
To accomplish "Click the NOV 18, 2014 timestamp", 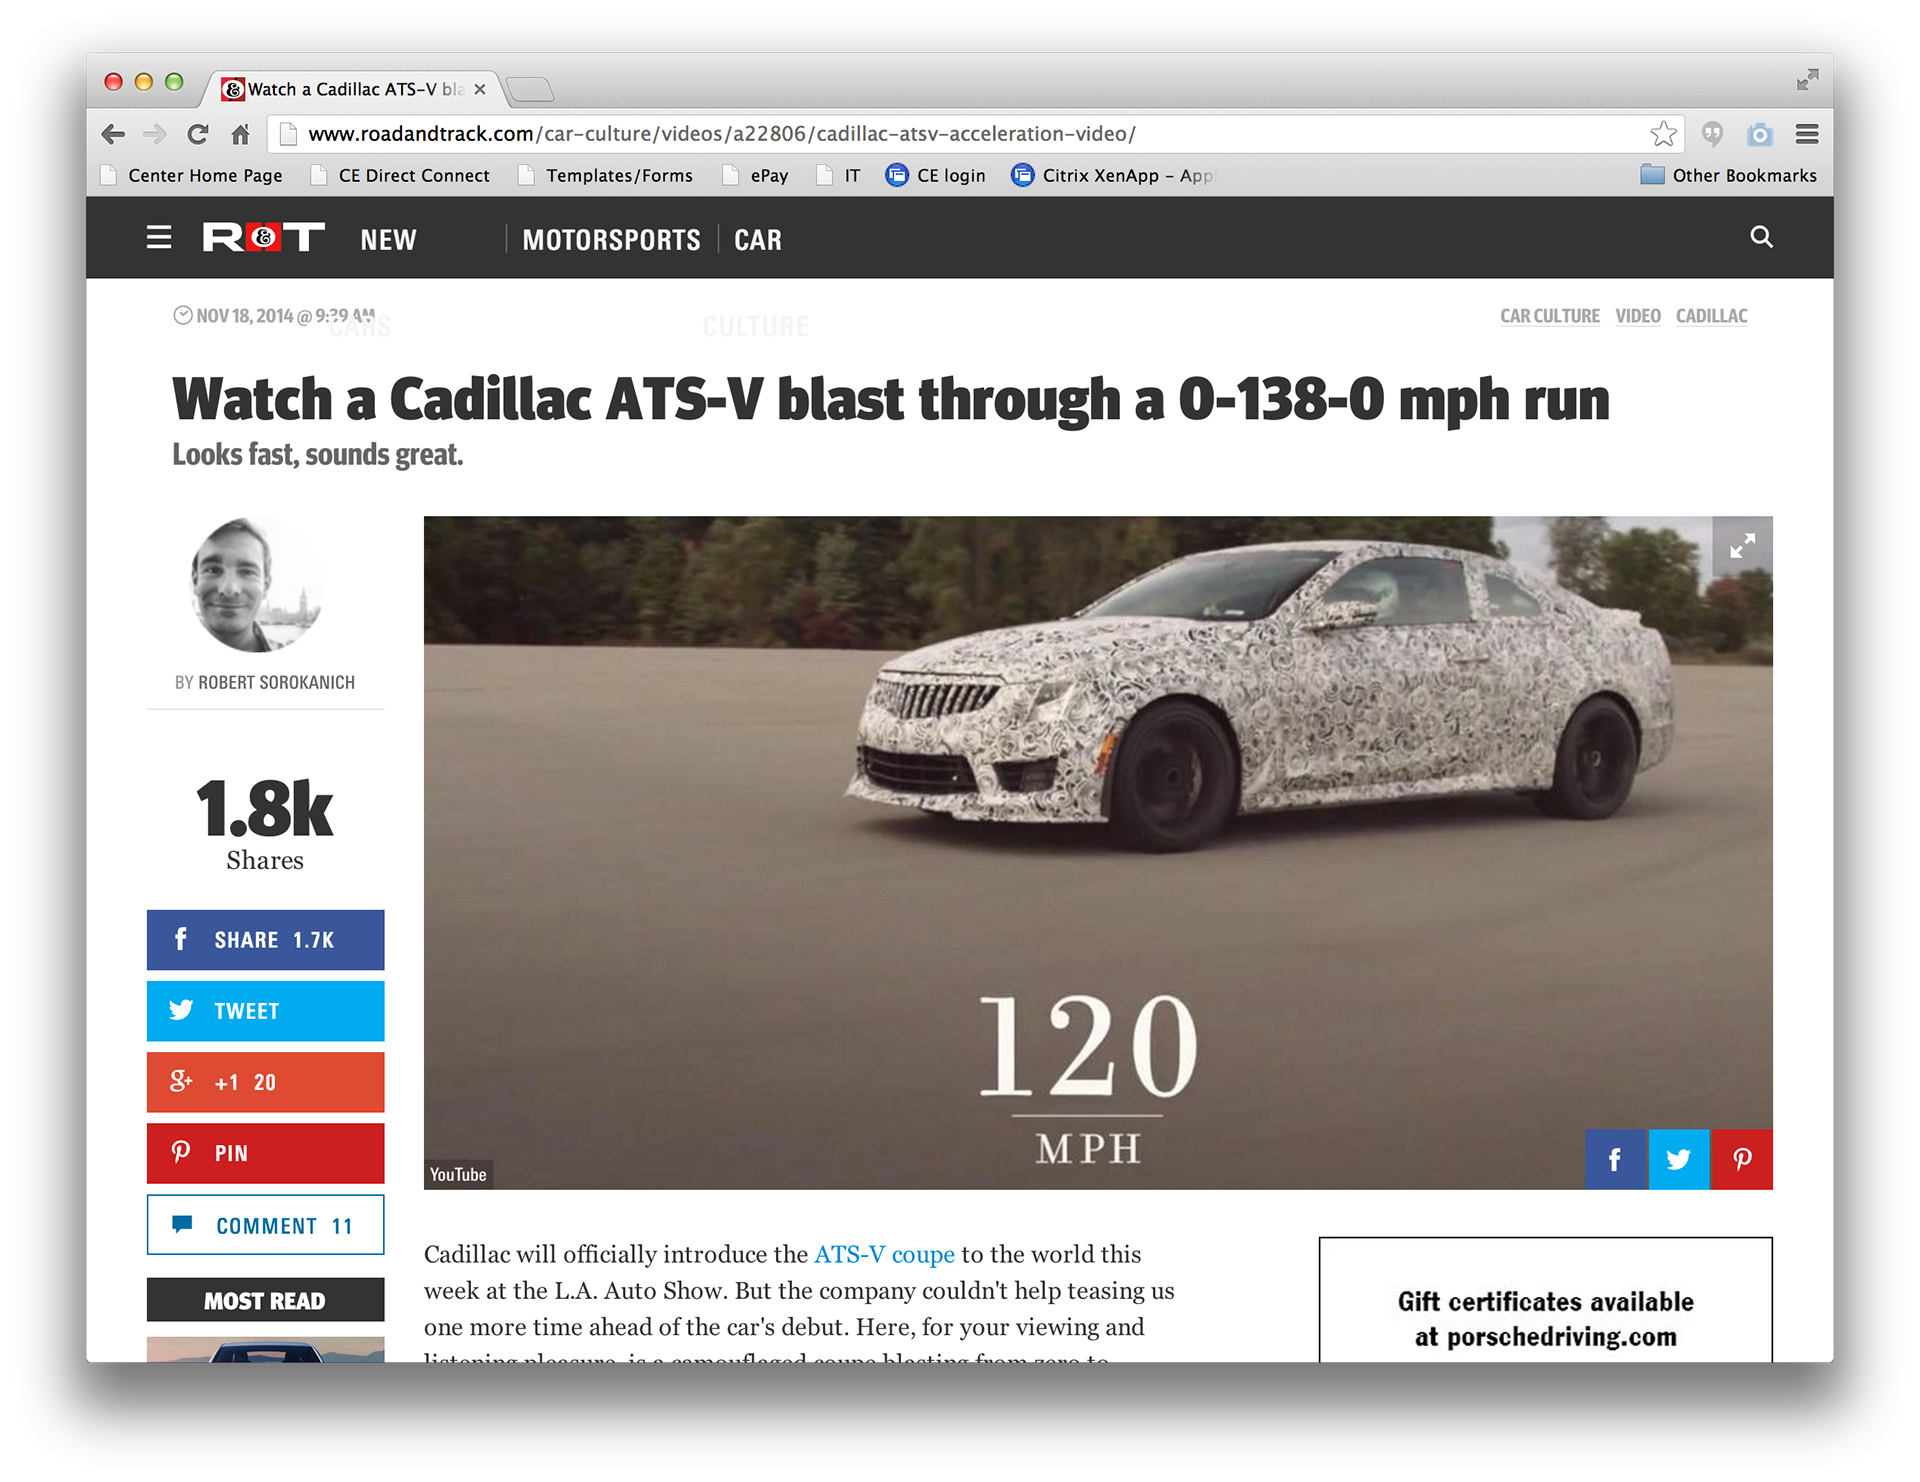I will (275, 316).
